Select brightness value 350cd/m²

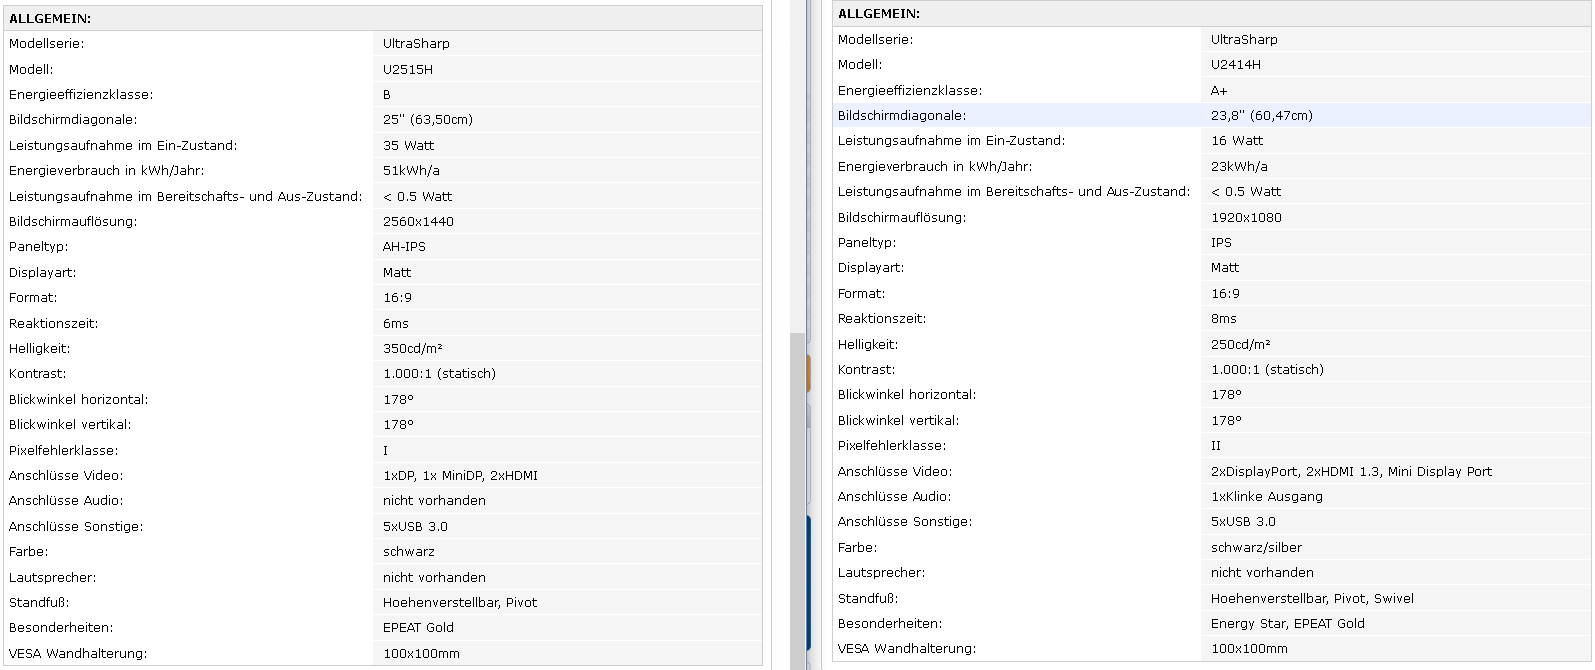[x=413, y=348]
